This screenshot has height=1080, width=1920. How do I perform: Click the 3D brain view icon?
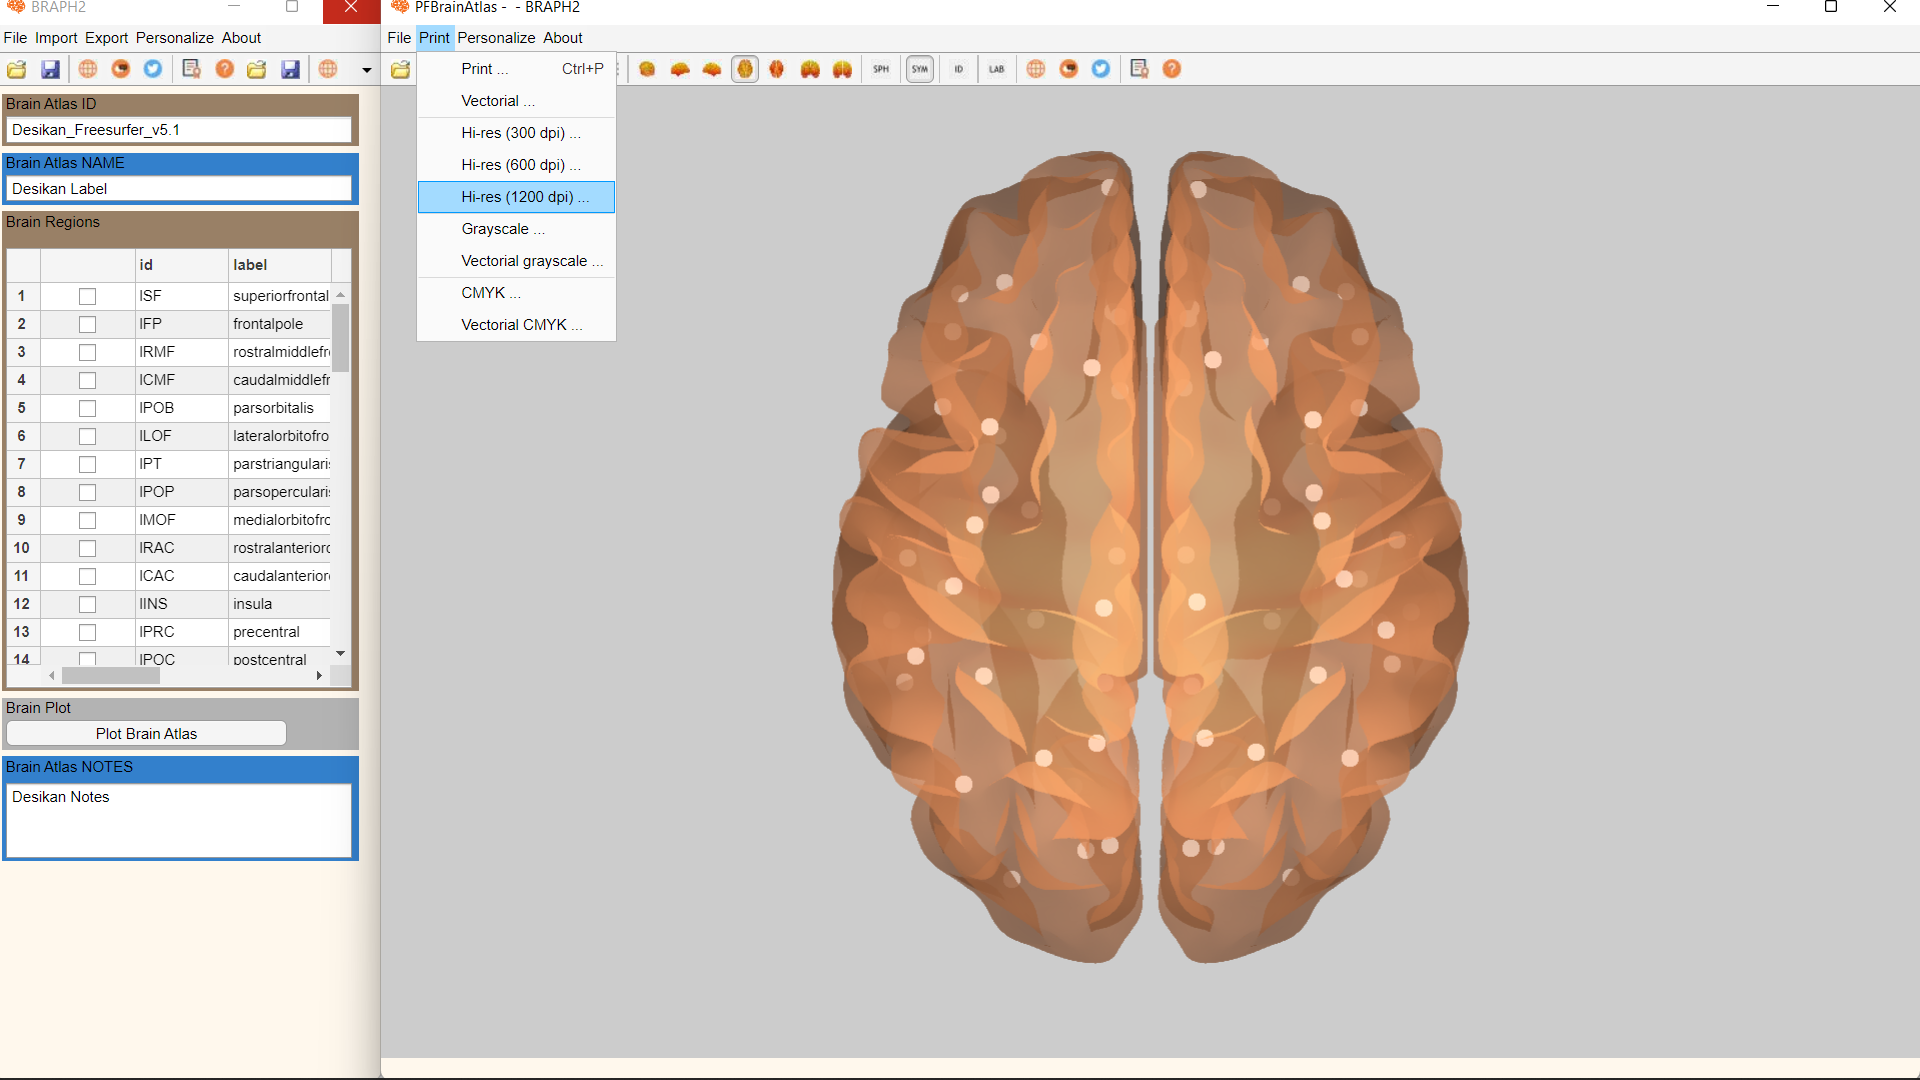click(x=647, y=69)
